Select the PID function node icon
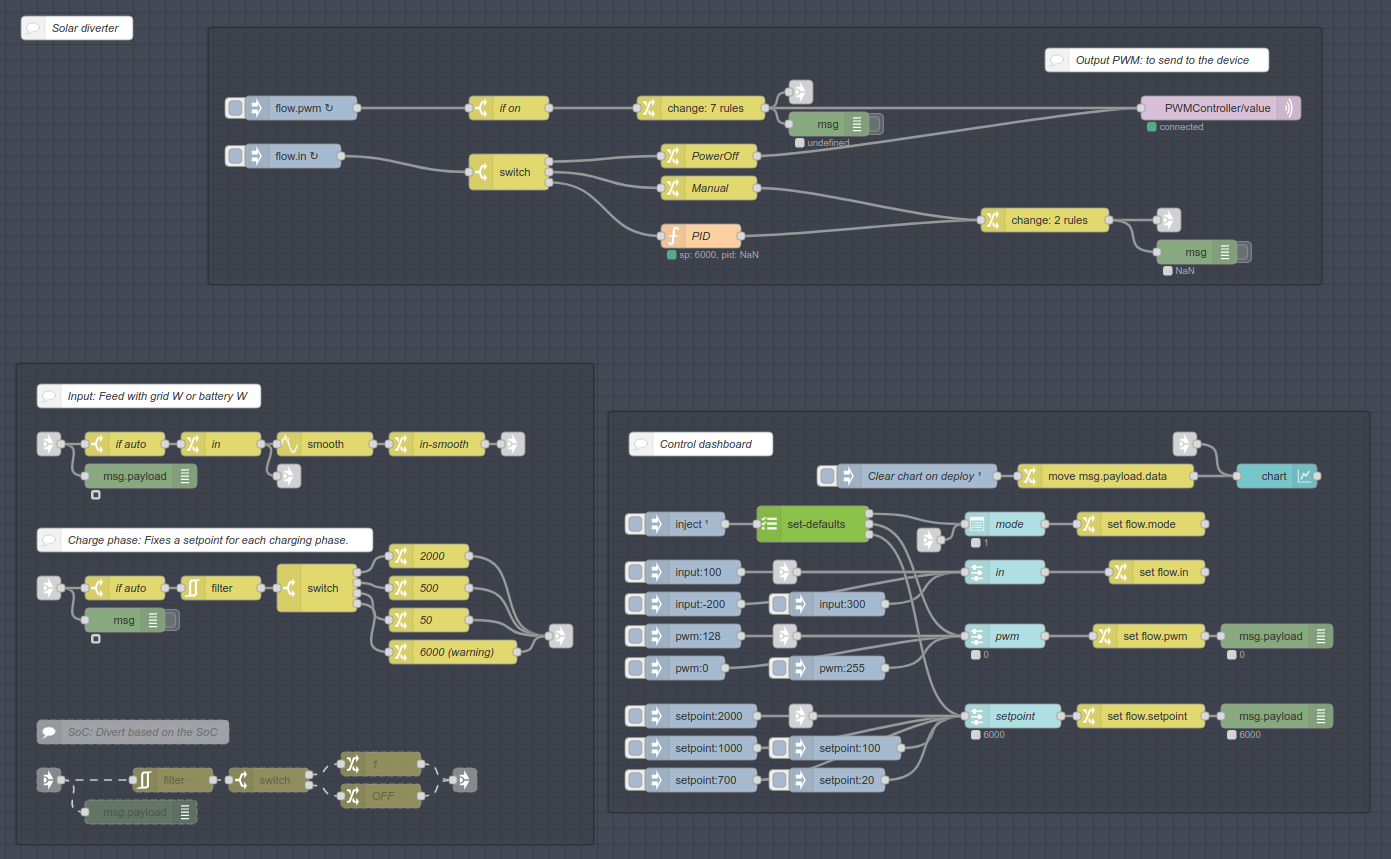The image size is (1391, 859). 674,236
